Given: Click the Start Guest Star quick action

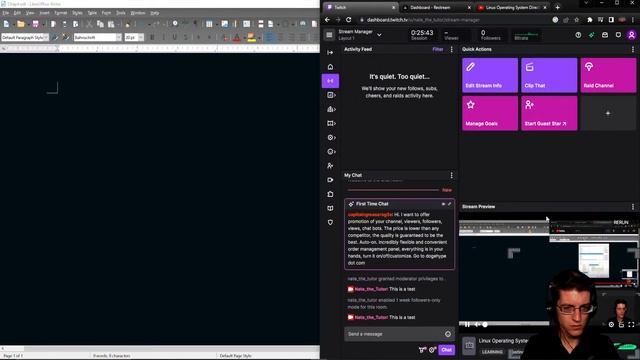Looking at the screenshot, I should (x=549, y=113).
